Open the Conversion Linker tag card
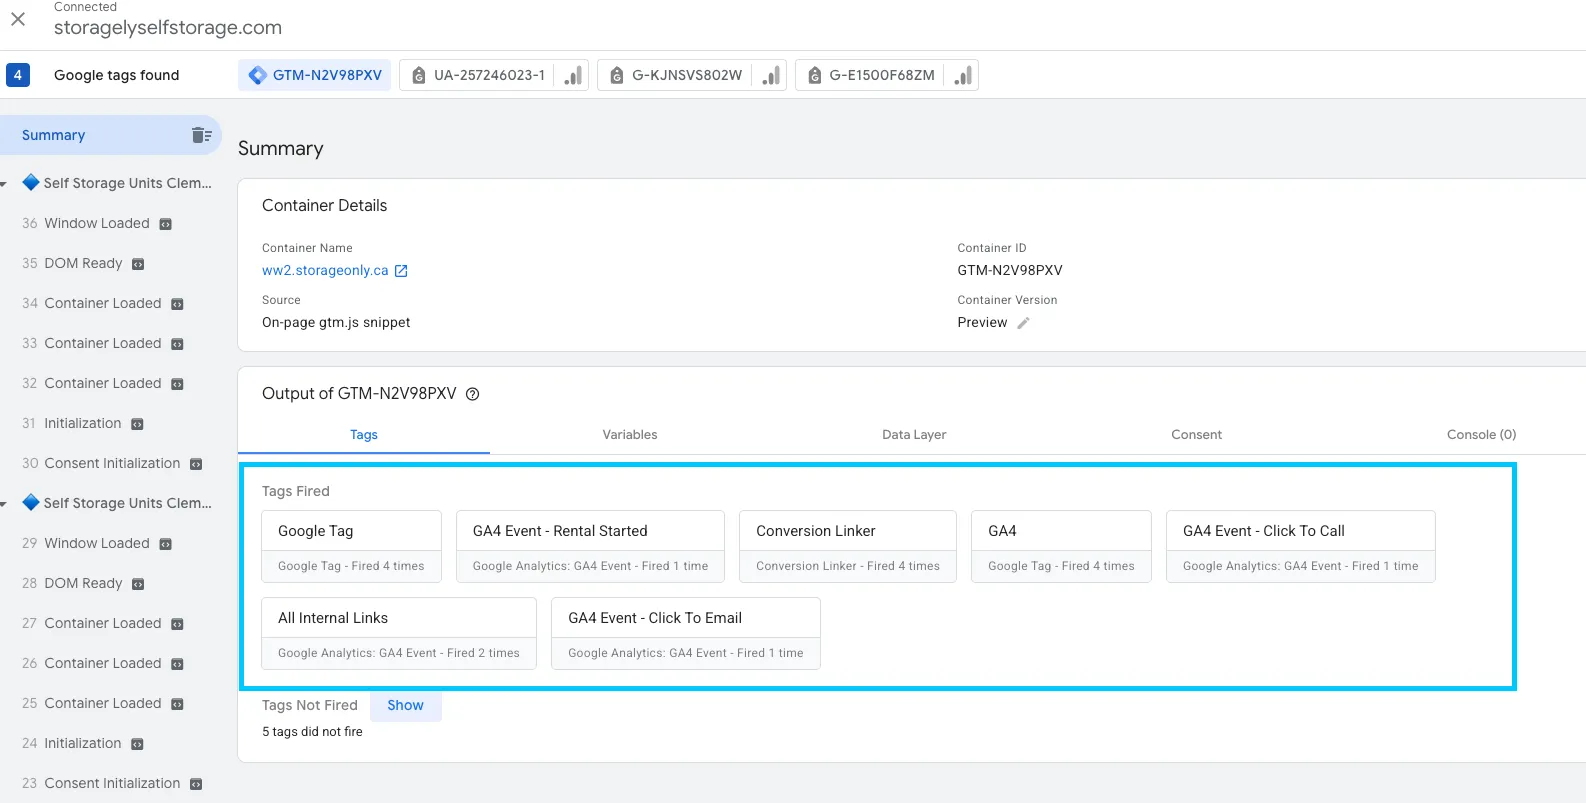 [848, 547]
